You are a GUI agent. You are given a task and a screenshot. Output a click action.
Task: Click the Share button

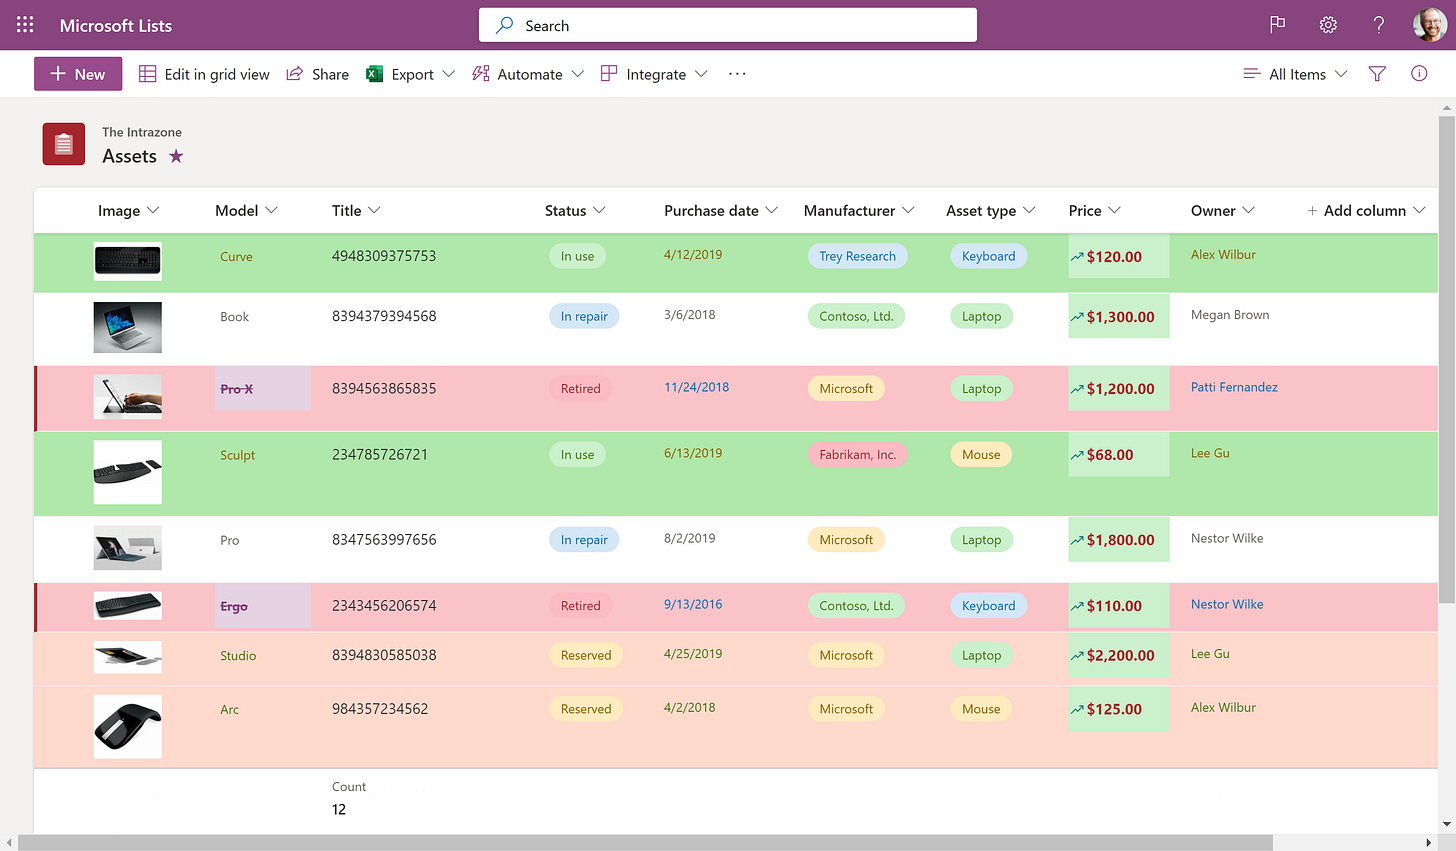[x=318, y=74]
